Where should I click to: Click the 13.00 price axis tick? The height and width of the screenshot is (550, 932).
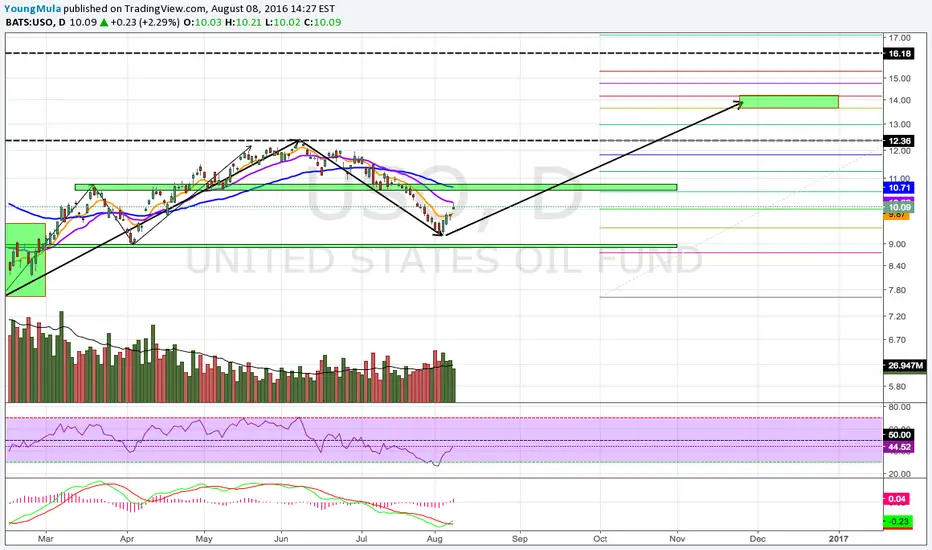click(900, 124)
